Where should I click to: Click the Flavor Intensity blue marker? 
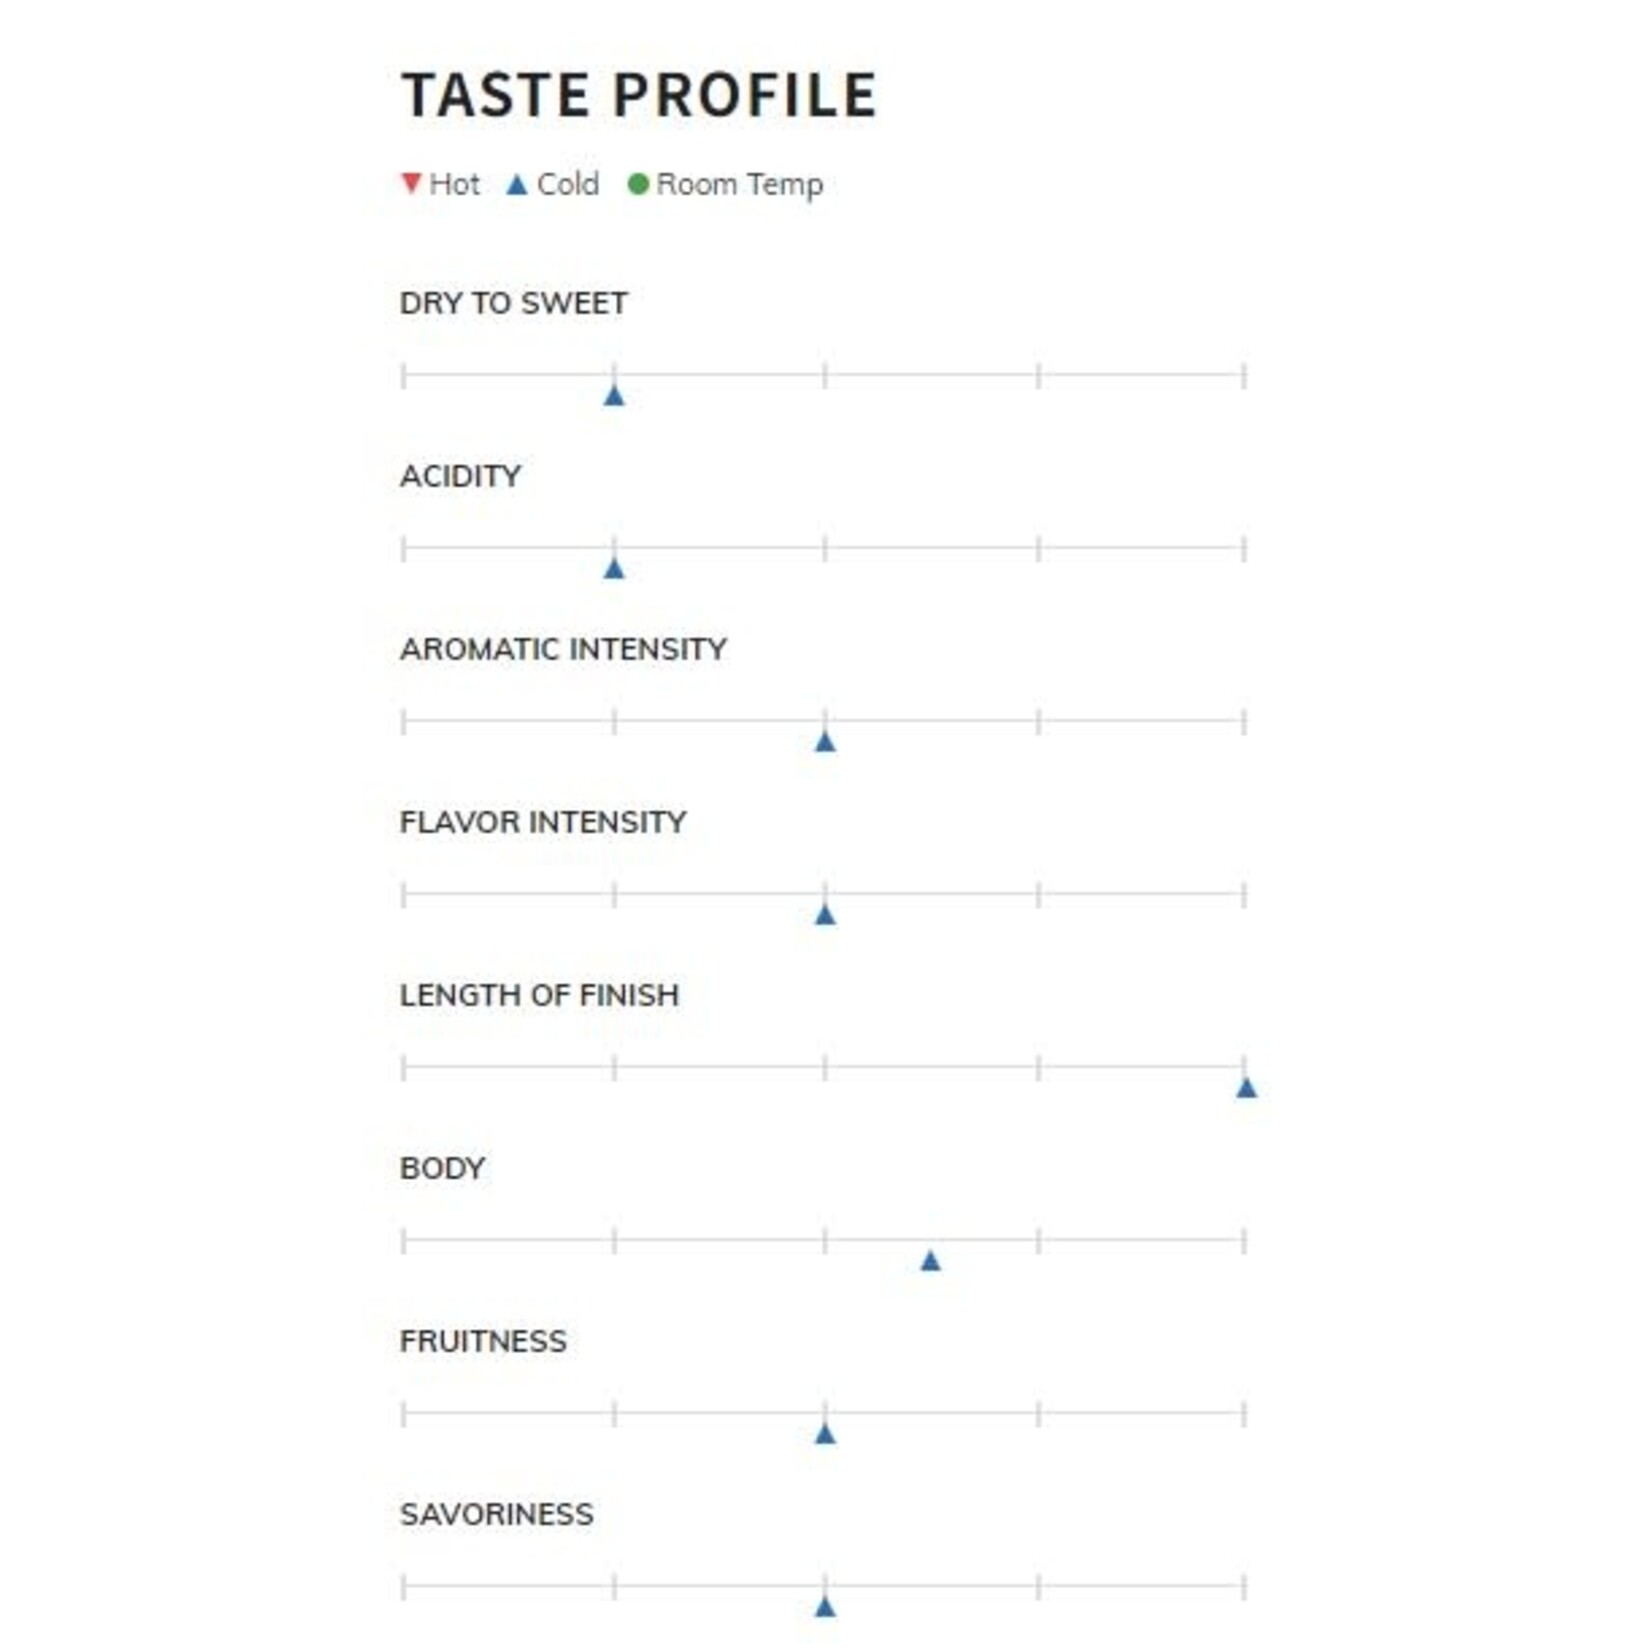(825, 915)
